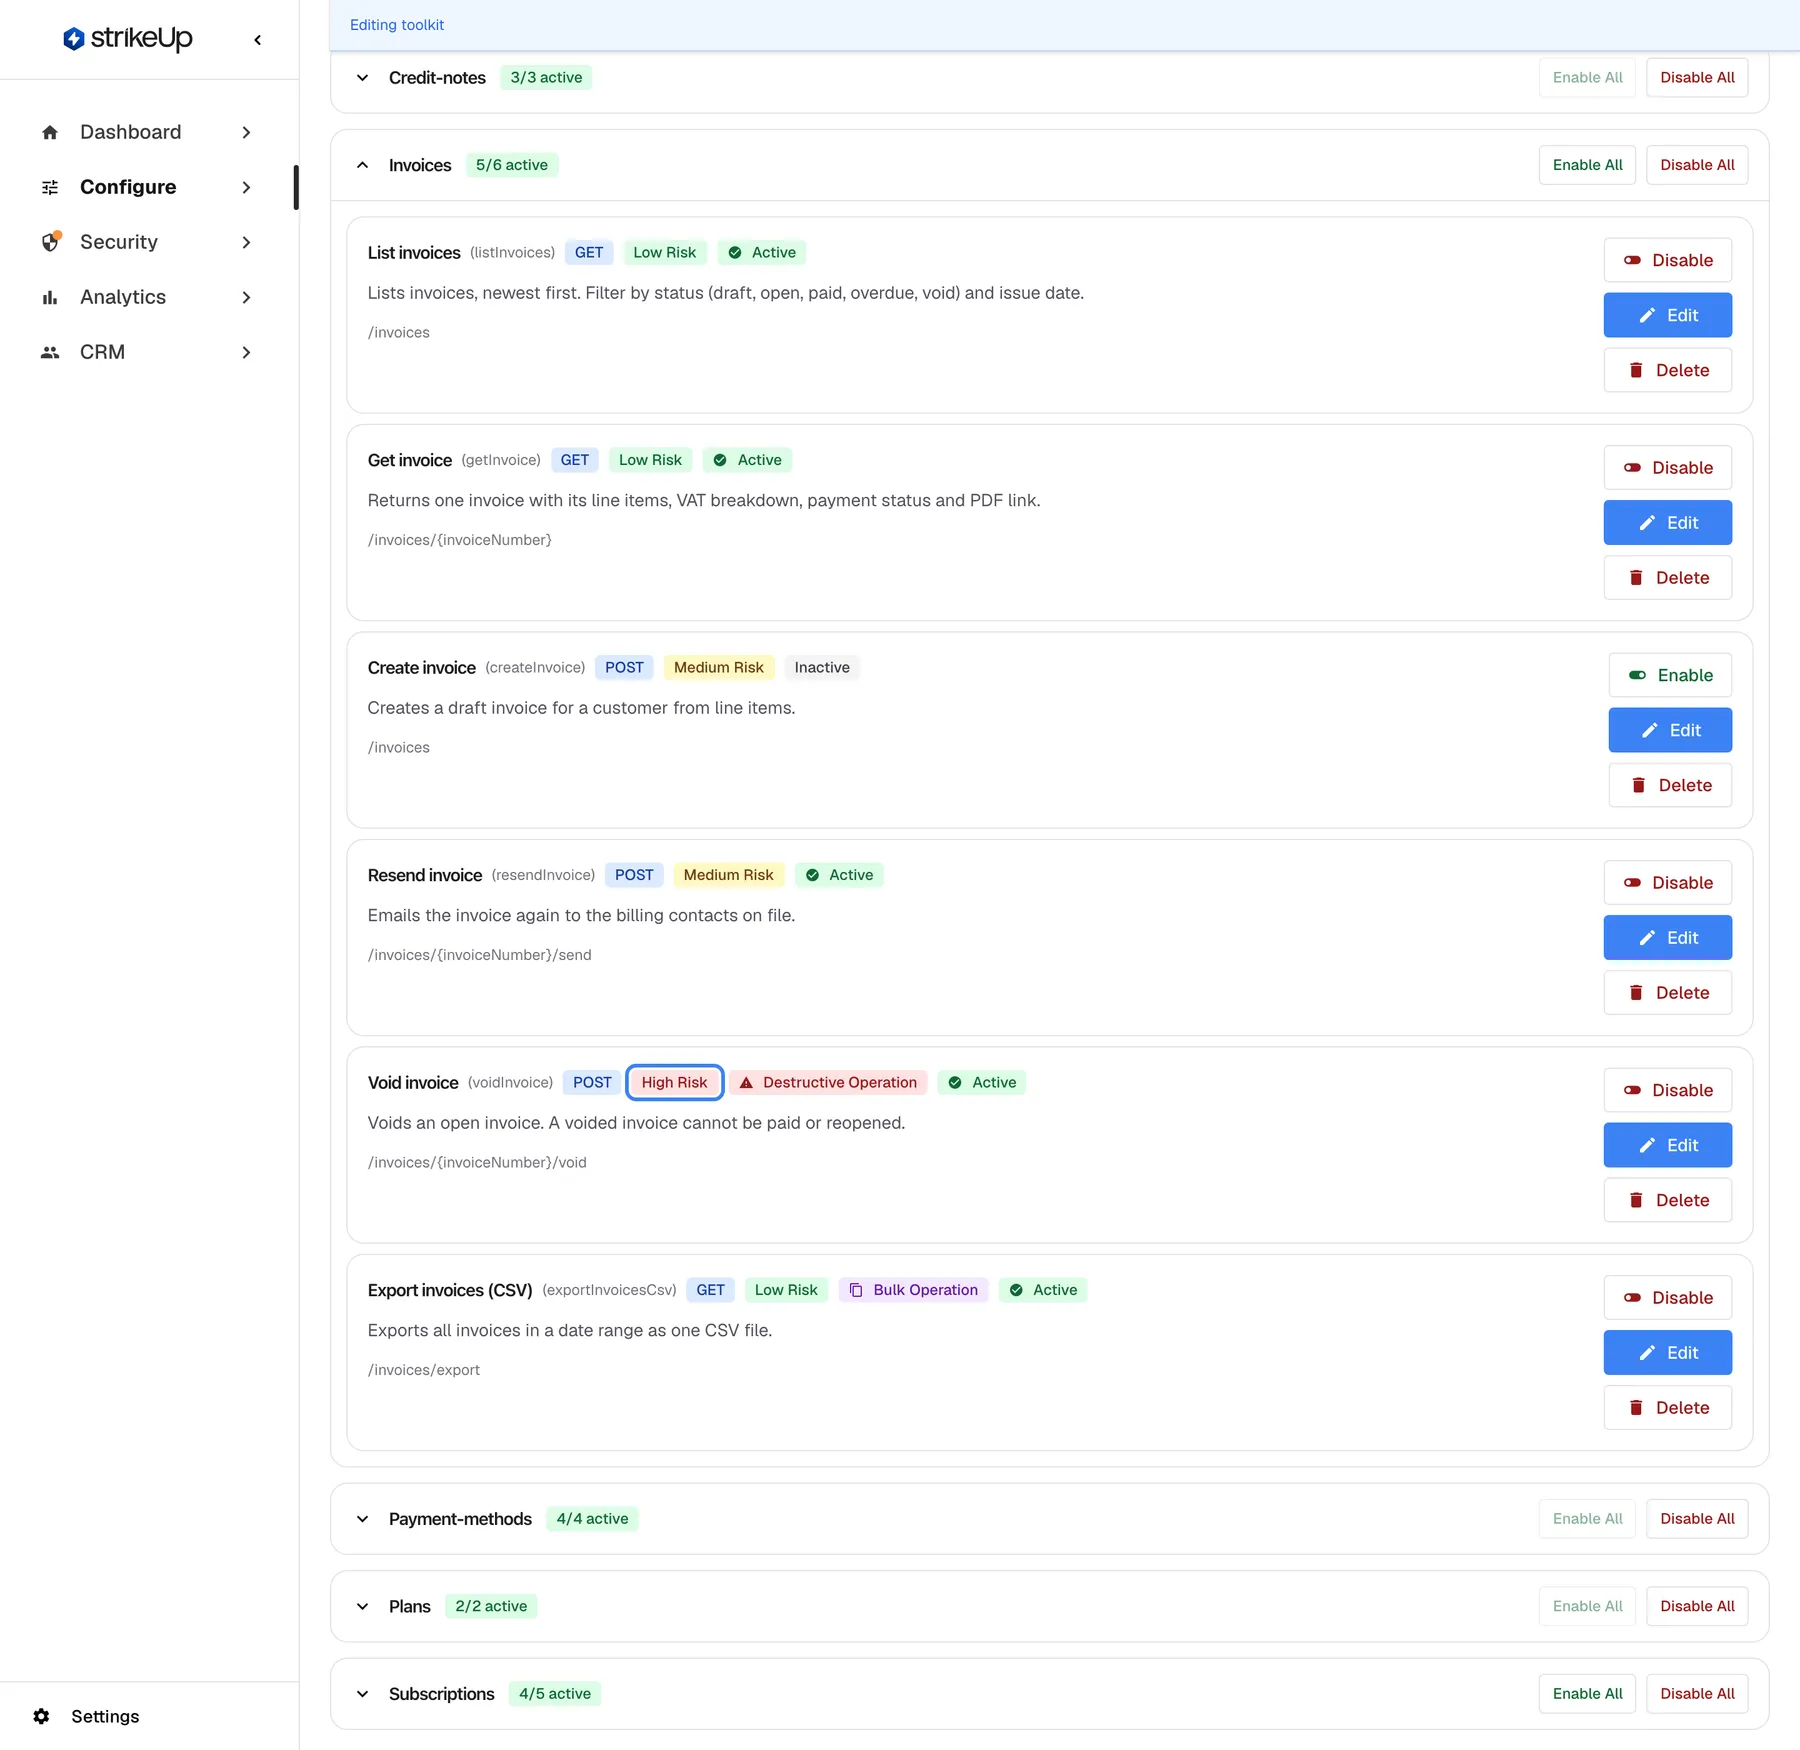The height and width of the screenshot is (1750, 1800).
Task: Click the trash icon for Create invoice
Action: click(1639, 785)
